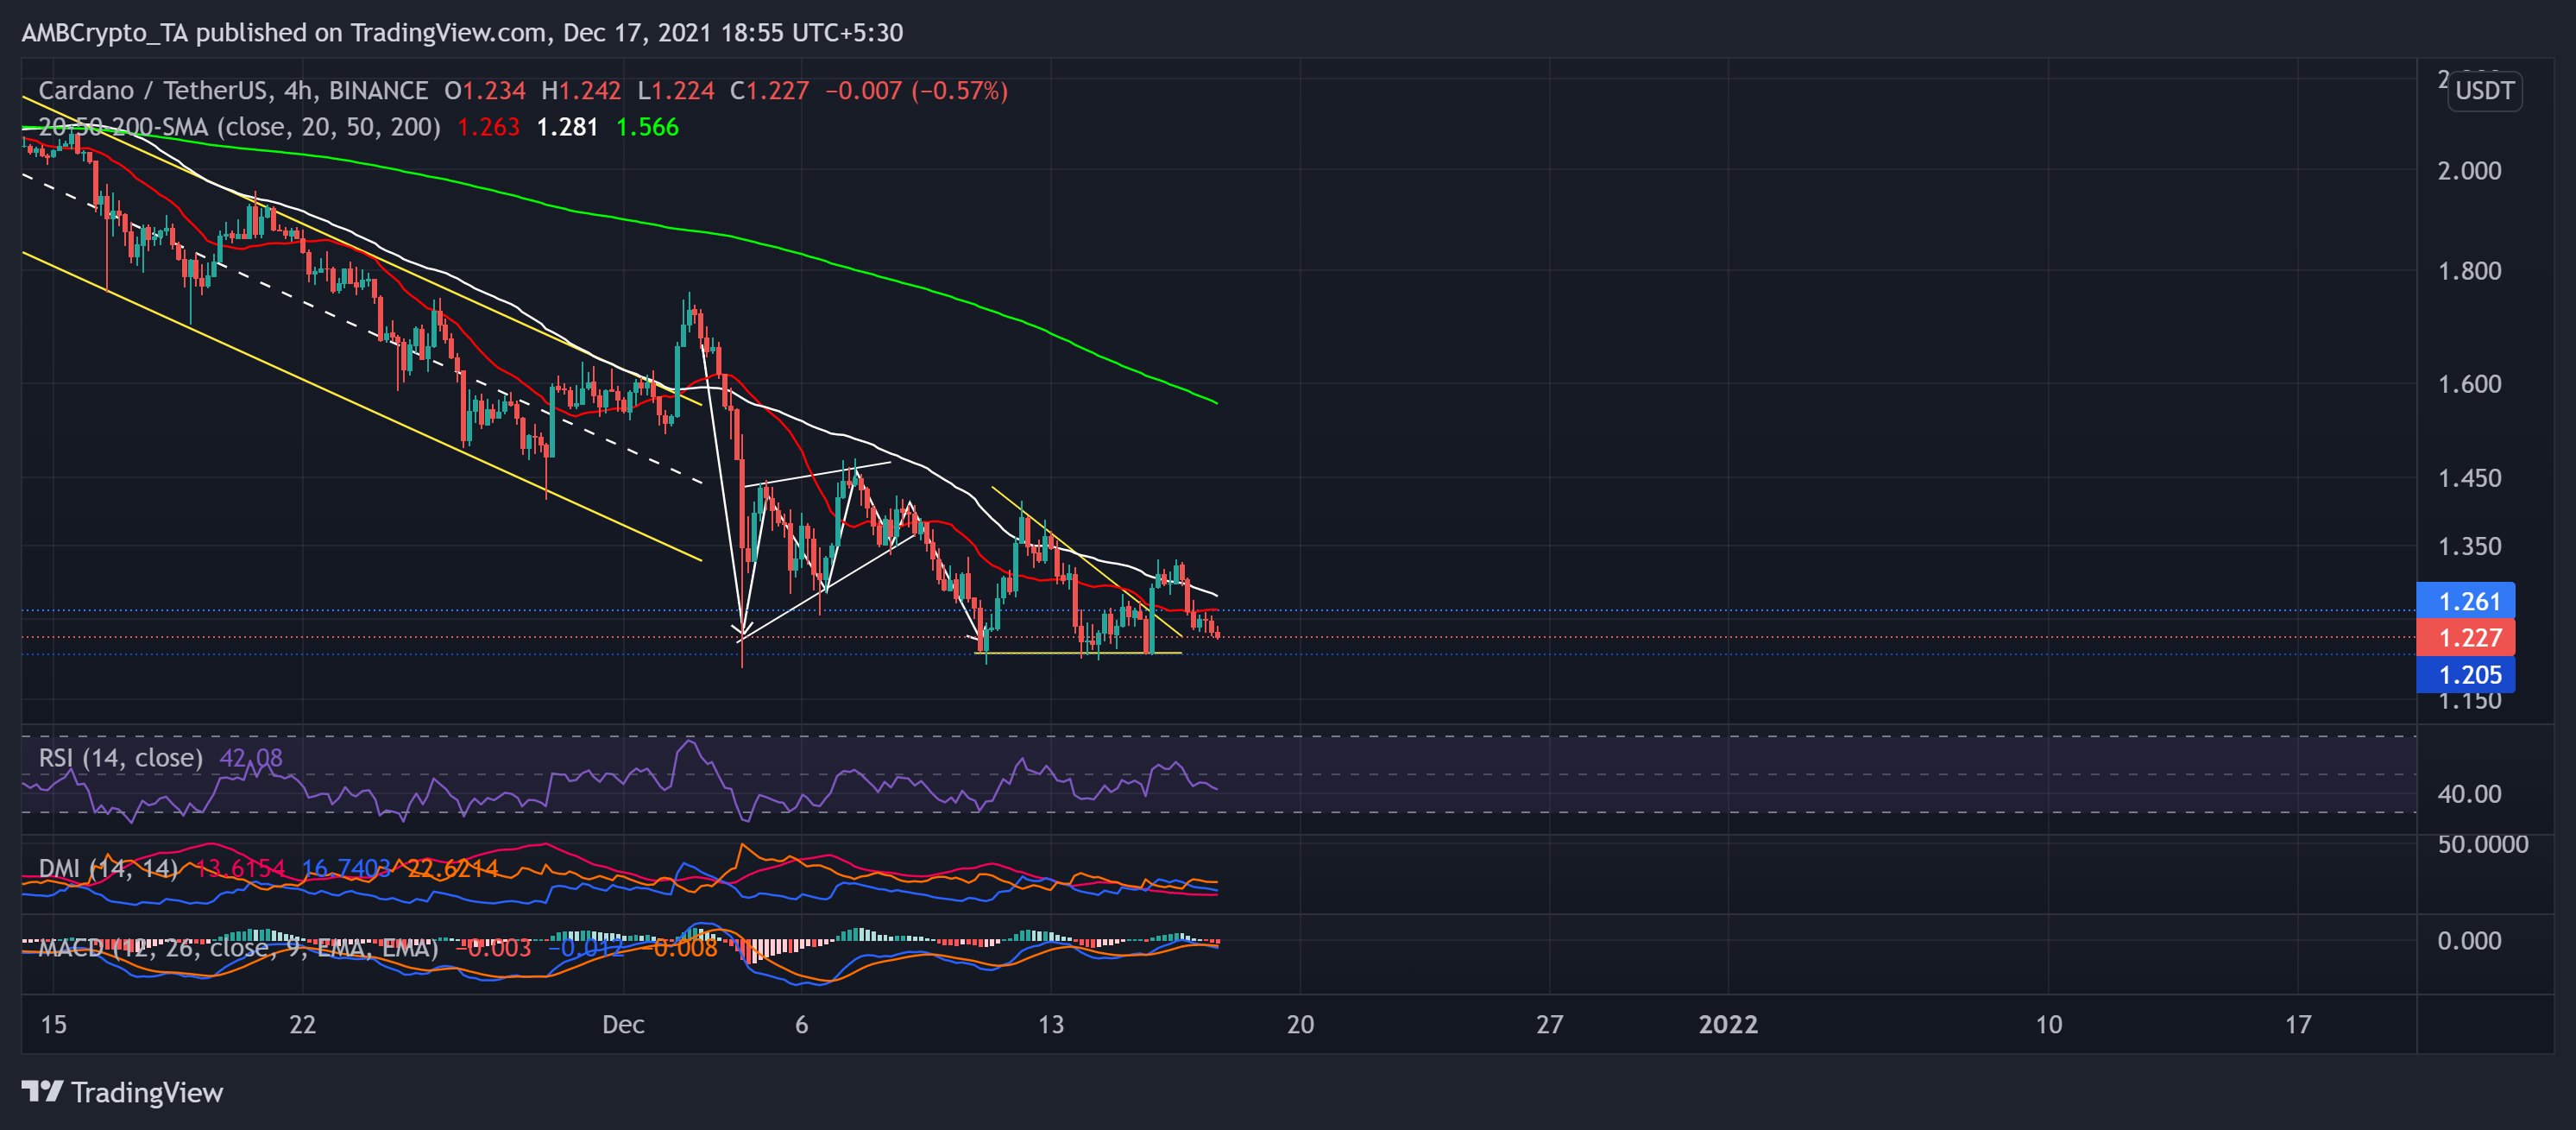Select the green 200-SMA value 1.566
2576x1130 pixels.
coord(648,127)
